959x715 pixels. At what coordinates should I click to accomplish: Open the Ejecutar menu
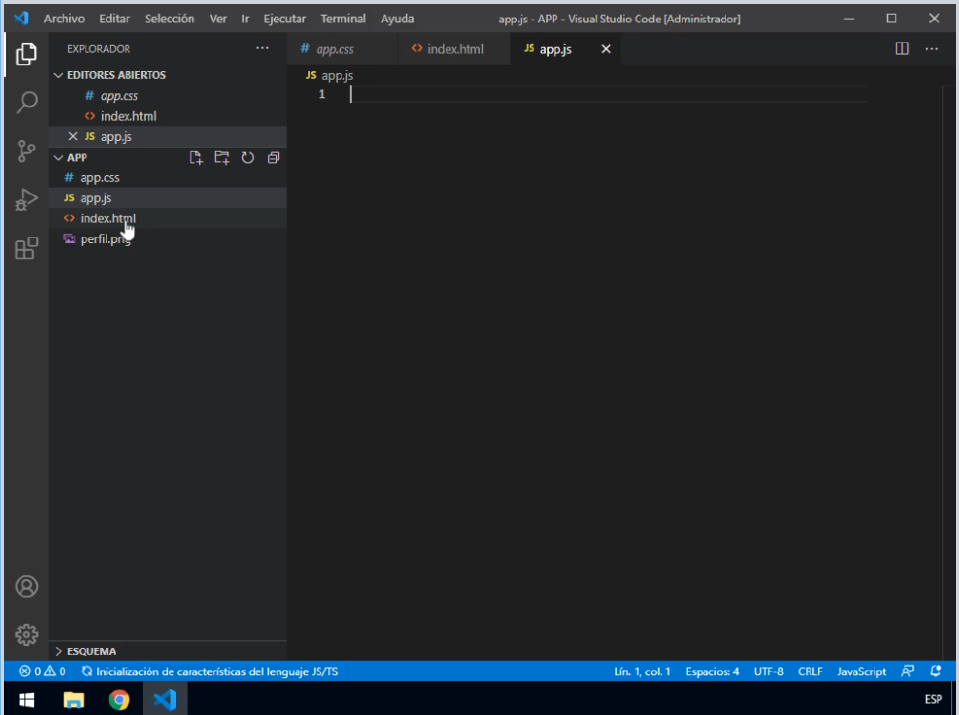285,18
